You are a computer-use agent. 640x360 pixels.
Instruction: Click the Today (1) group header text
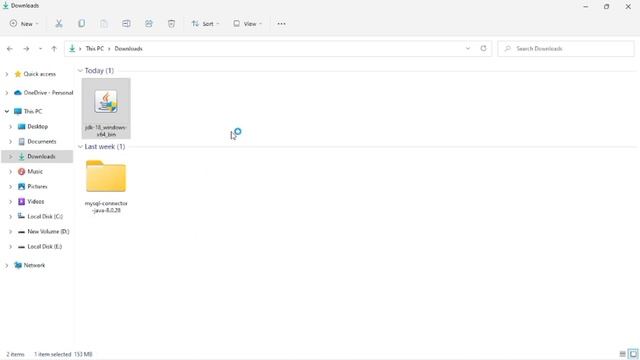(x=99, y=71)
